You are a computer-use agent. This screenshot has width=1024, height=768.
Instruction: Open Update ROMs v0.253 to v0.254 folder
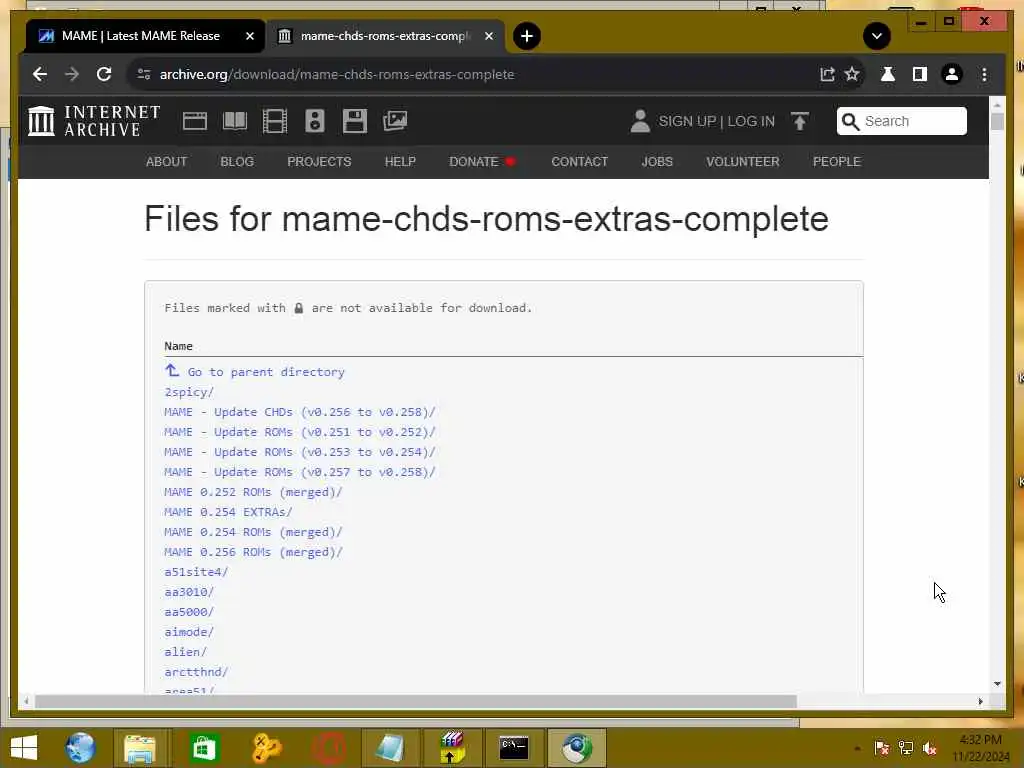click(300, 452)
